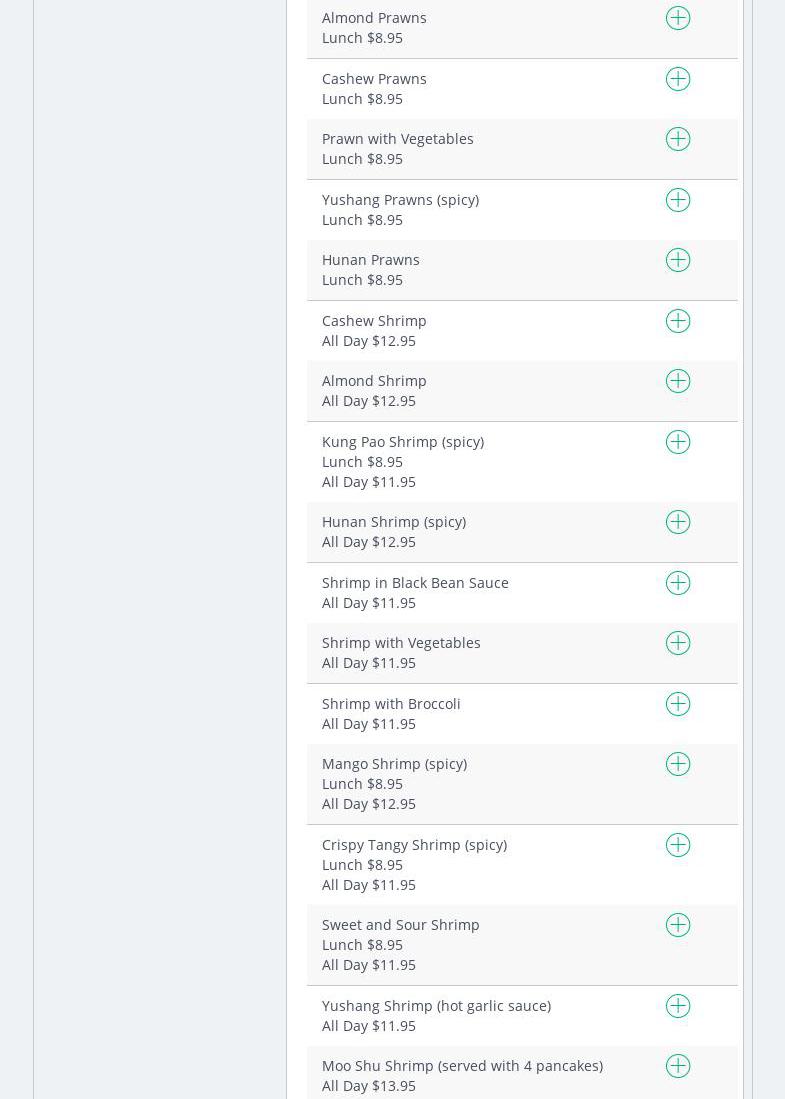Select the Mango Shrimp (spicy) item name
The height and width of the screenshot is (1099, 785).
394,764
